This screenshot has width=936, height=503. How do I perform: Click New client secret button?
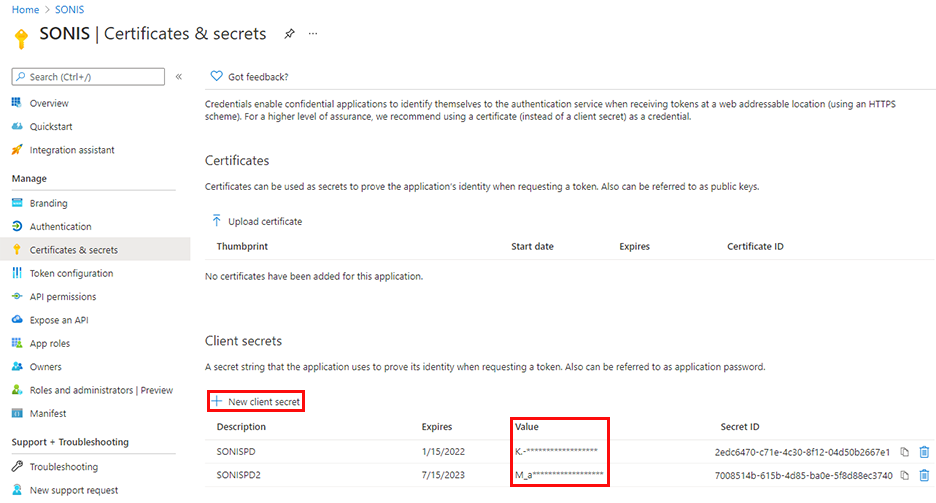pyautogui.click(x=255, y=402)
